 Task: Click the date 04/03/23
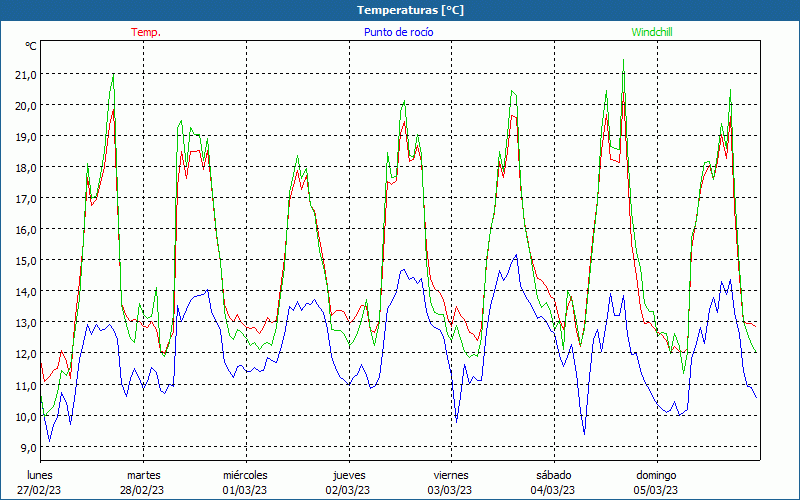tap(553, 490)
